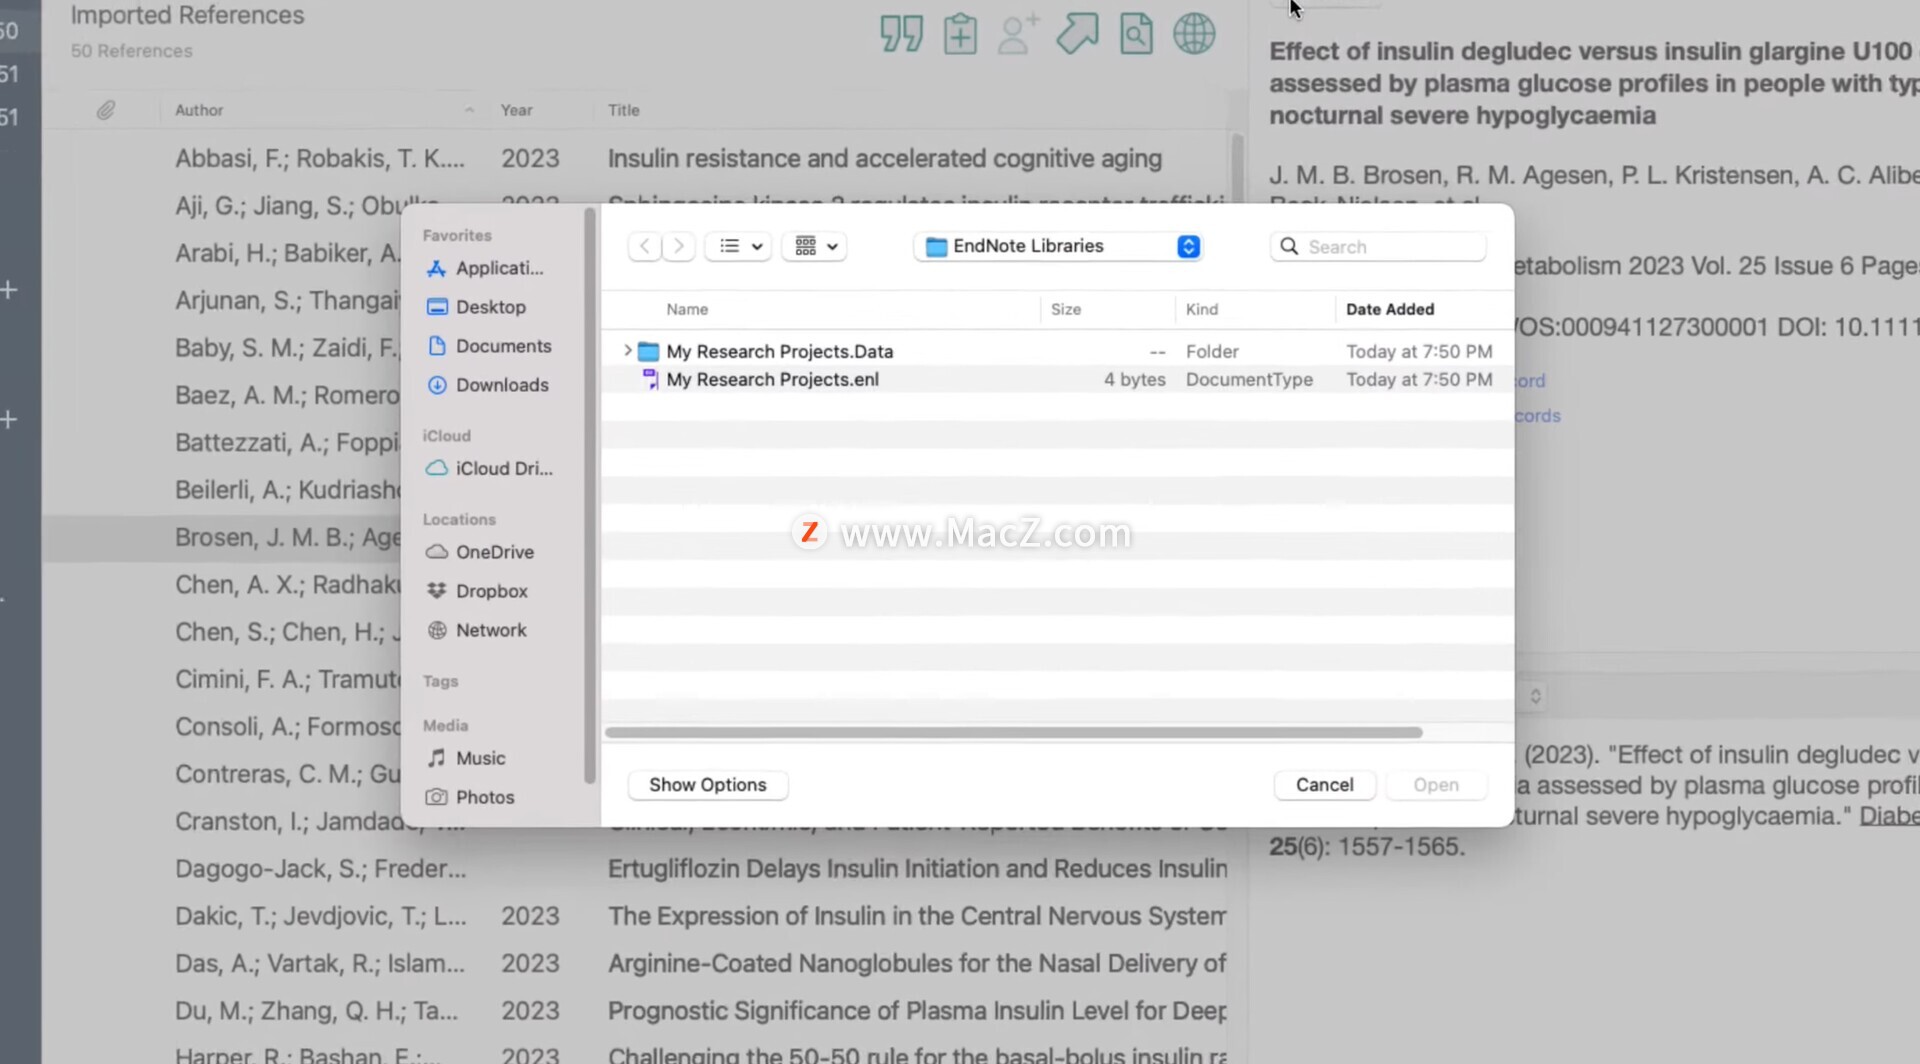Open Photos under Media
Viewport: 1920px width, 1064px height.
click(471, 797)
